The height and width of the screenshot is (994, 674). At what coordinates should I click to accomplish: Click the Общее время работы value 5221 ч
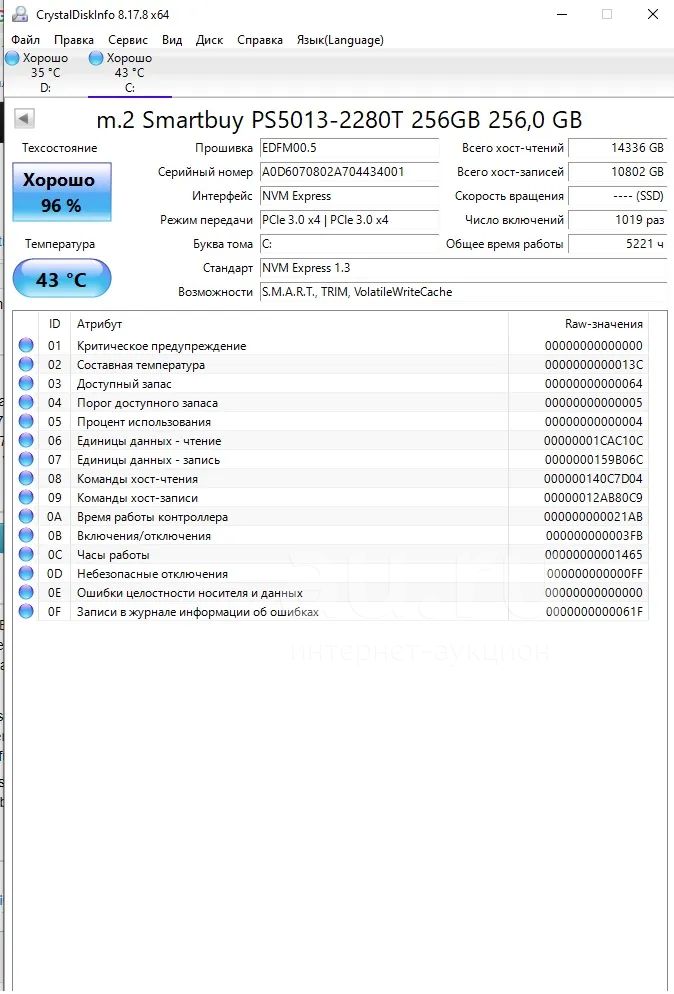(x=618, y=245)
